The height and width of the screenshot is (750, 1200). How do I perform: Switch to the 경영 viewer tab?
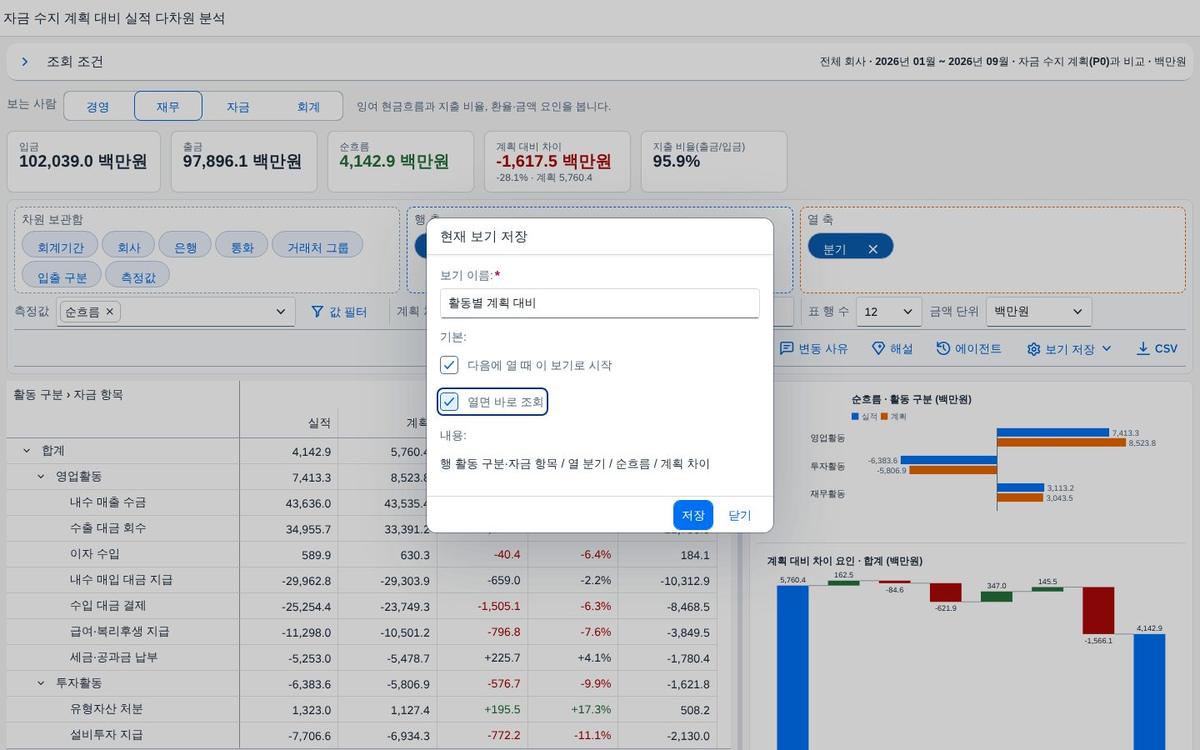pos(98,106)
